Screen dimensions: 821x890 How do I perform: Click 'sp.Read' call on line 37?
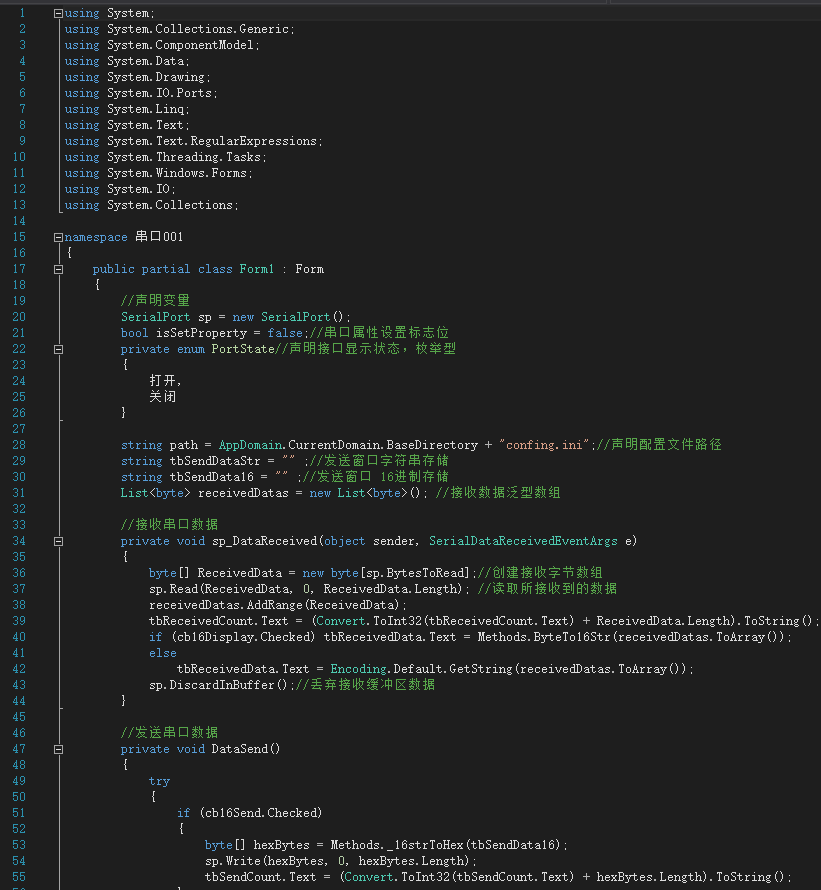173,589
